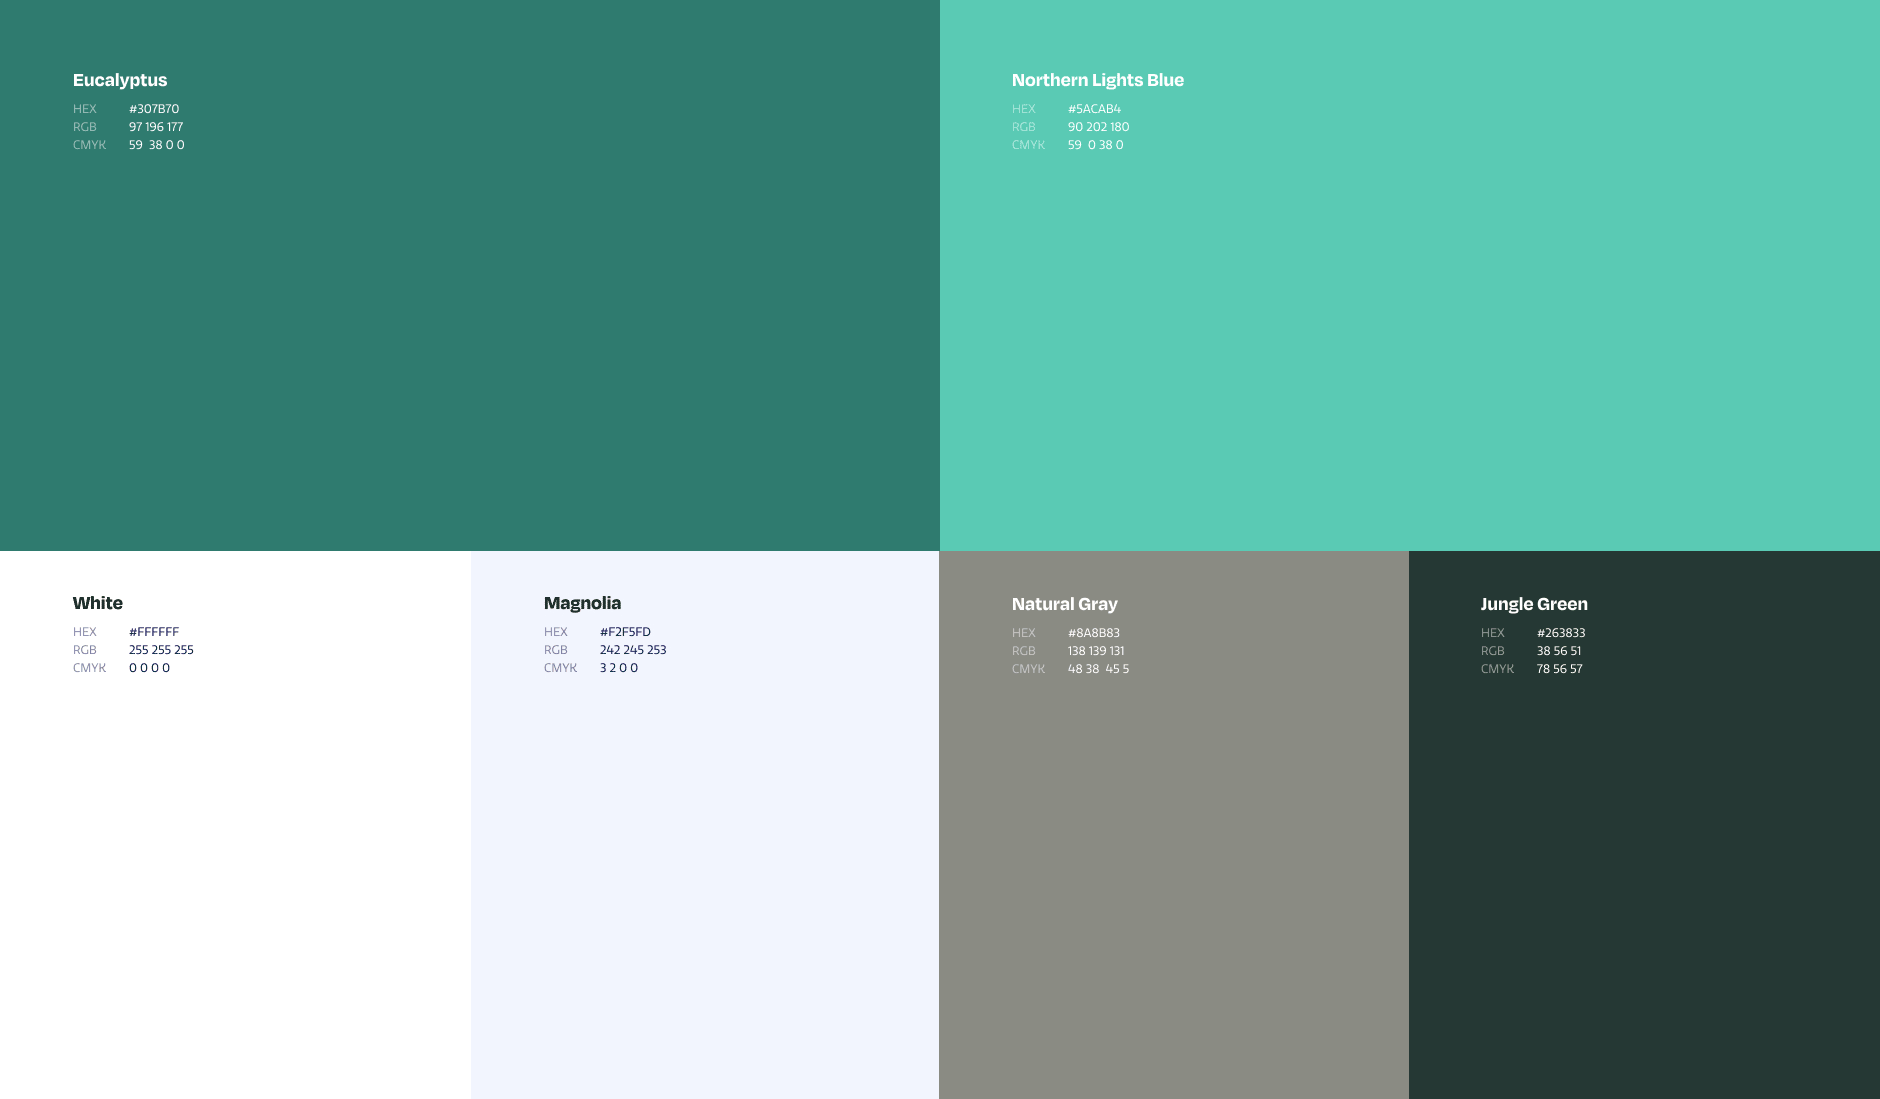Click Natural Gray RGB value 138 139 131
The height and width of the screenshot is (1099, 1880).
pos(1096,651)
